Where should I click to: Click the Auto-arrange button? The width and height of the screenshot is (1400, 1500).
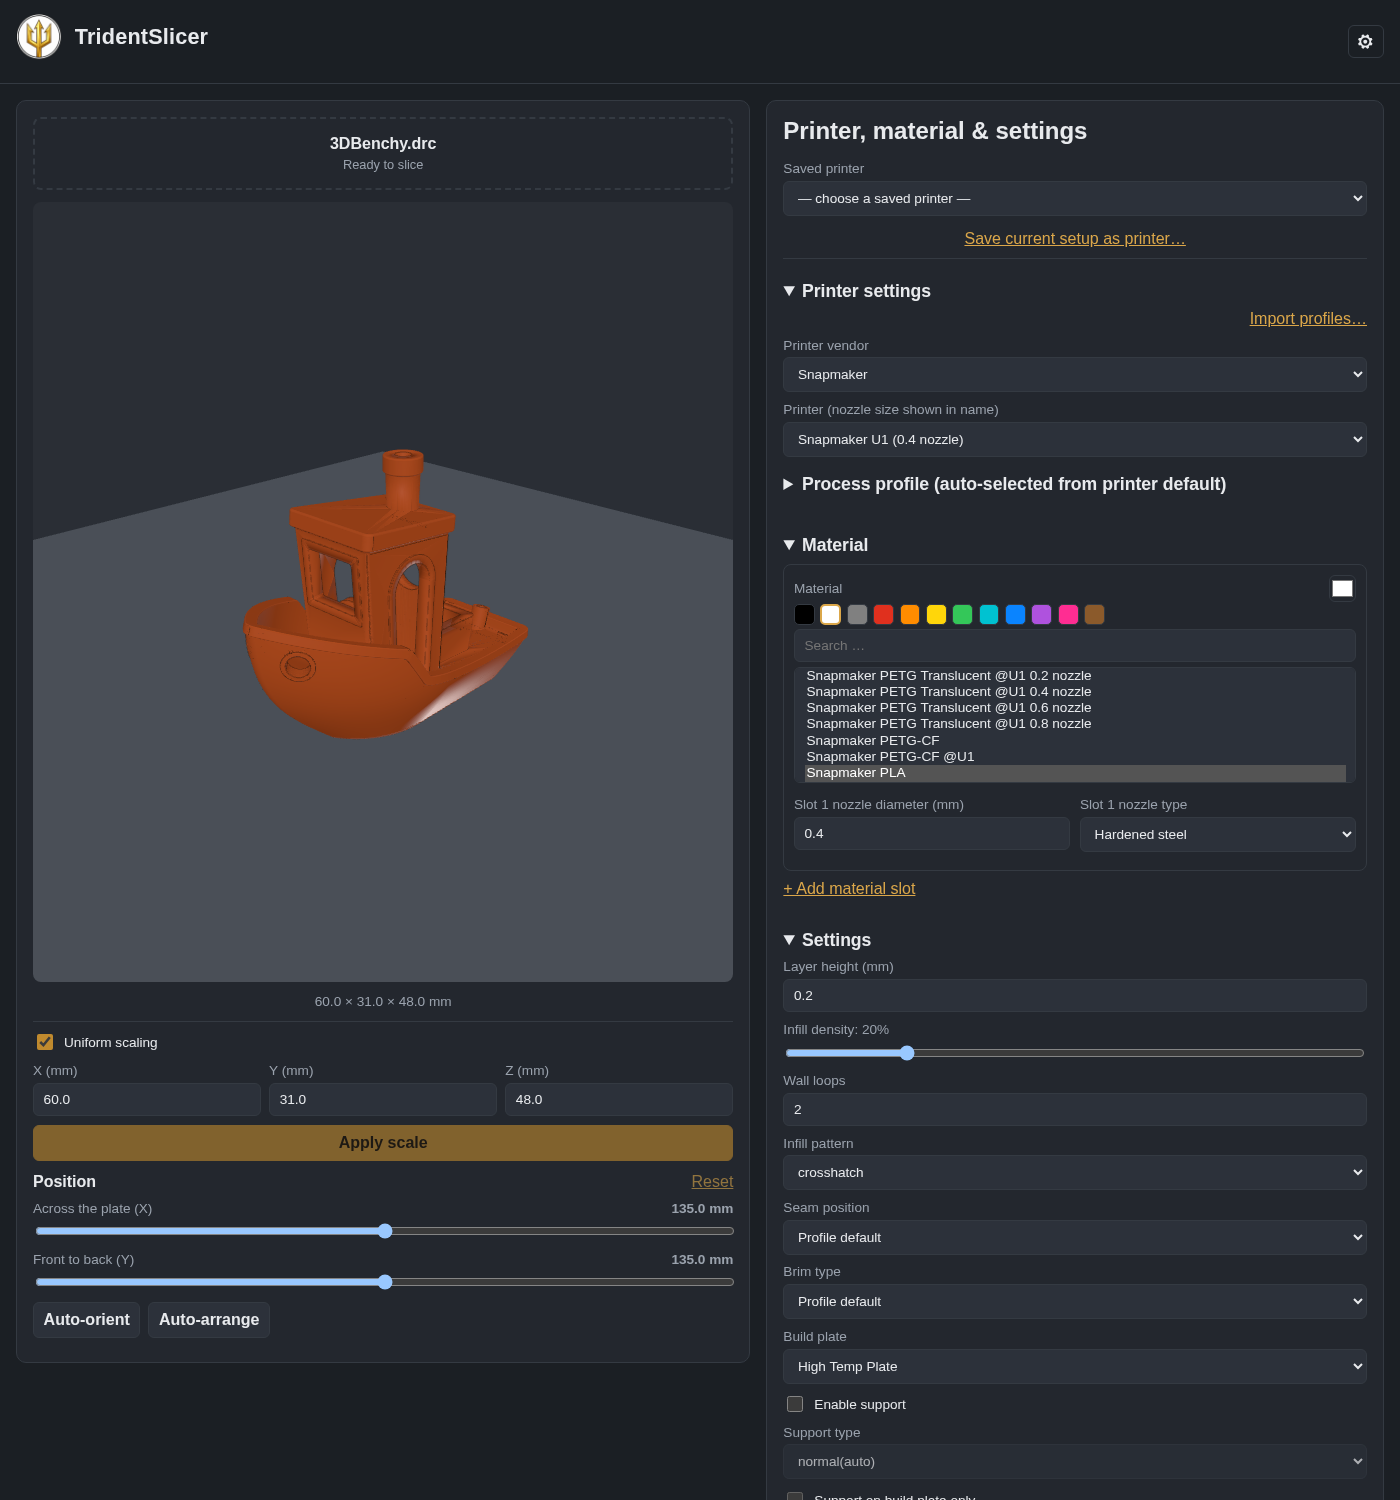(x=209, y=1320)
